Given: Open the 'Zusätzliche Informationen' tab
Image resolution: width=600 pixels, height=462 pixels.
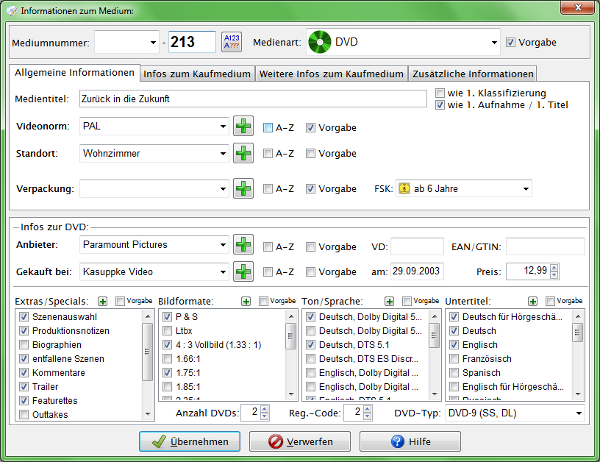Looking at the screenshot, I should (x=472, y=74).
